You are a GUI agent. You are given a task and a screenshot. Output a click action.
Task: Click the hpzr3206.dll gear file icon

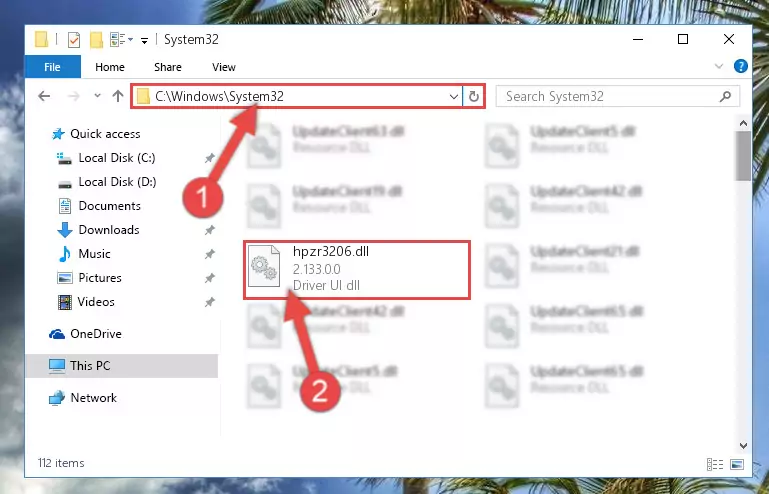[264, 266]
